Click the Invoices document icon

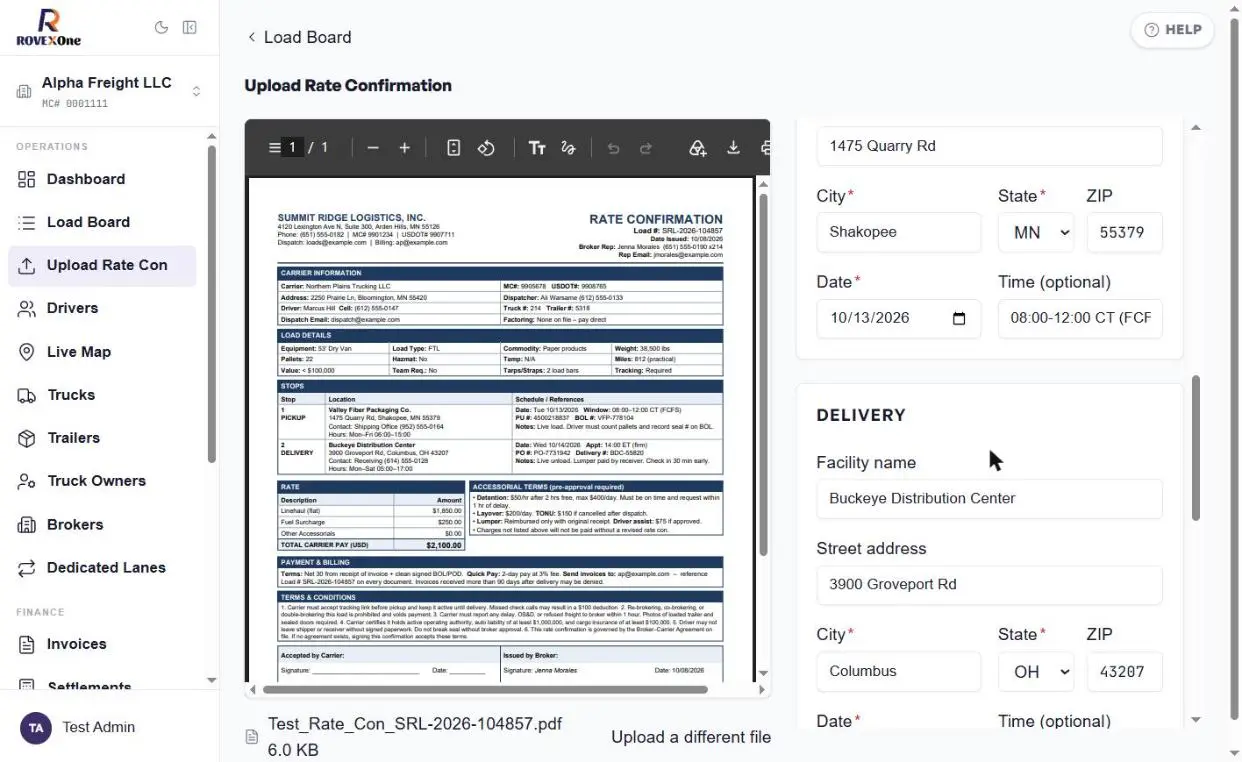[x=27, y=644]
